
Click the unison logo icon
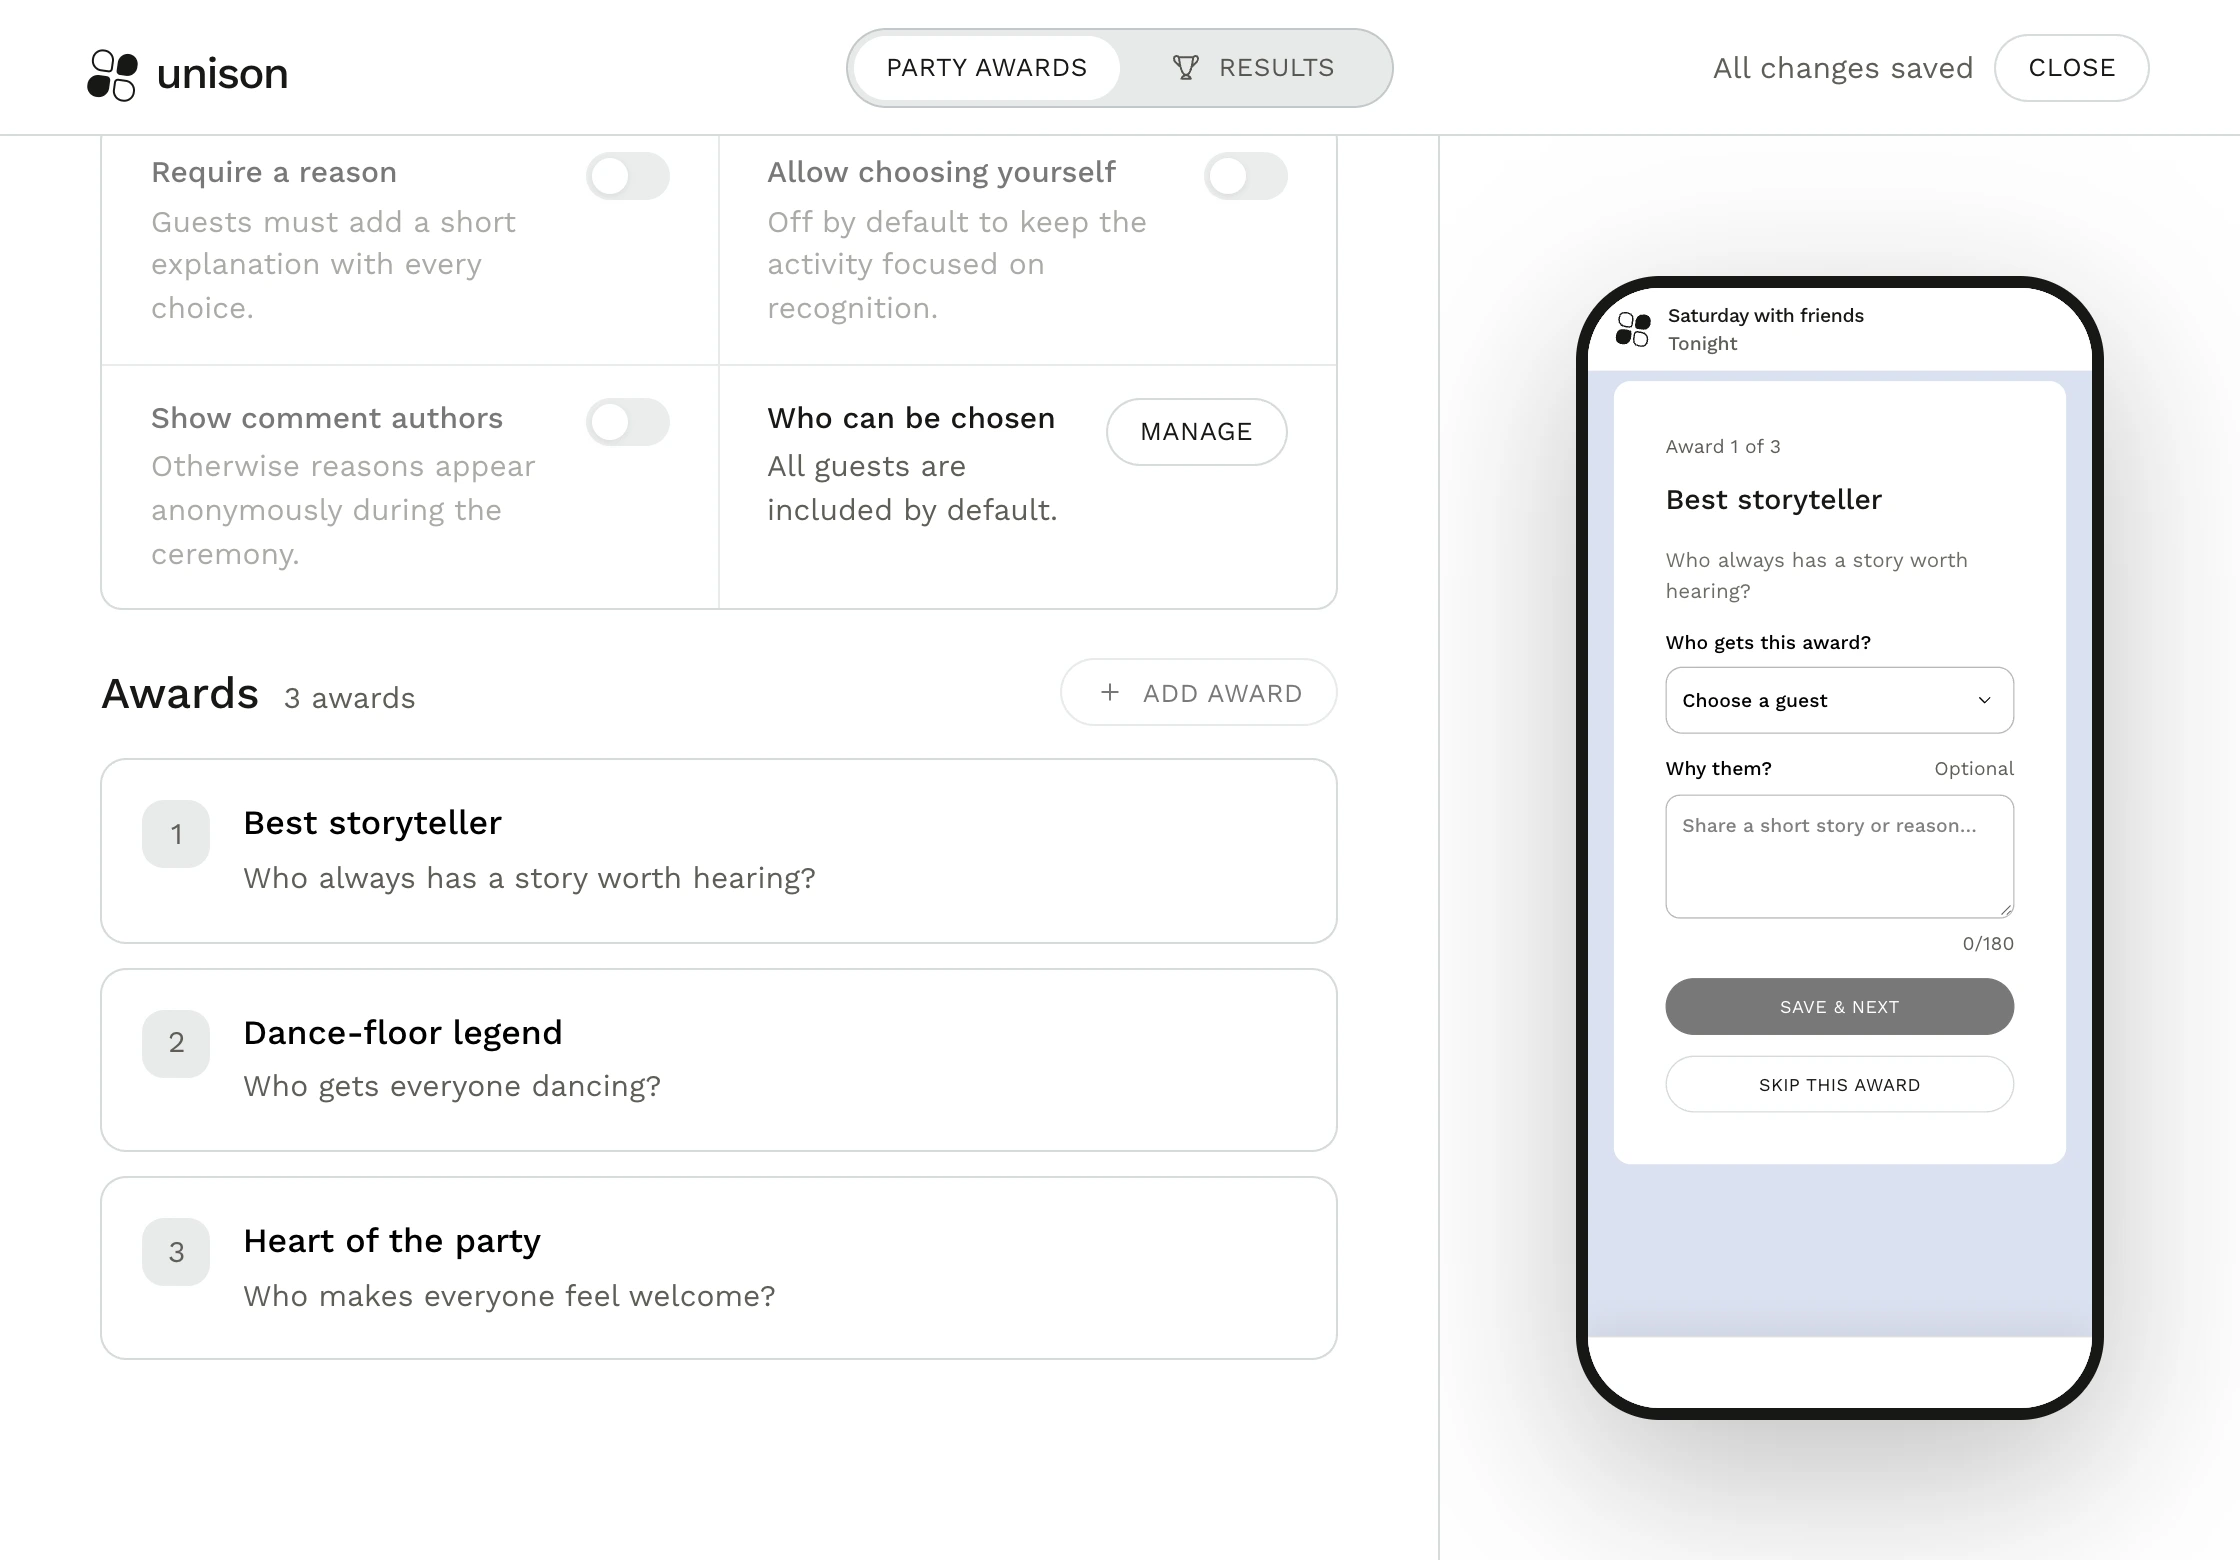coord(112,75)
